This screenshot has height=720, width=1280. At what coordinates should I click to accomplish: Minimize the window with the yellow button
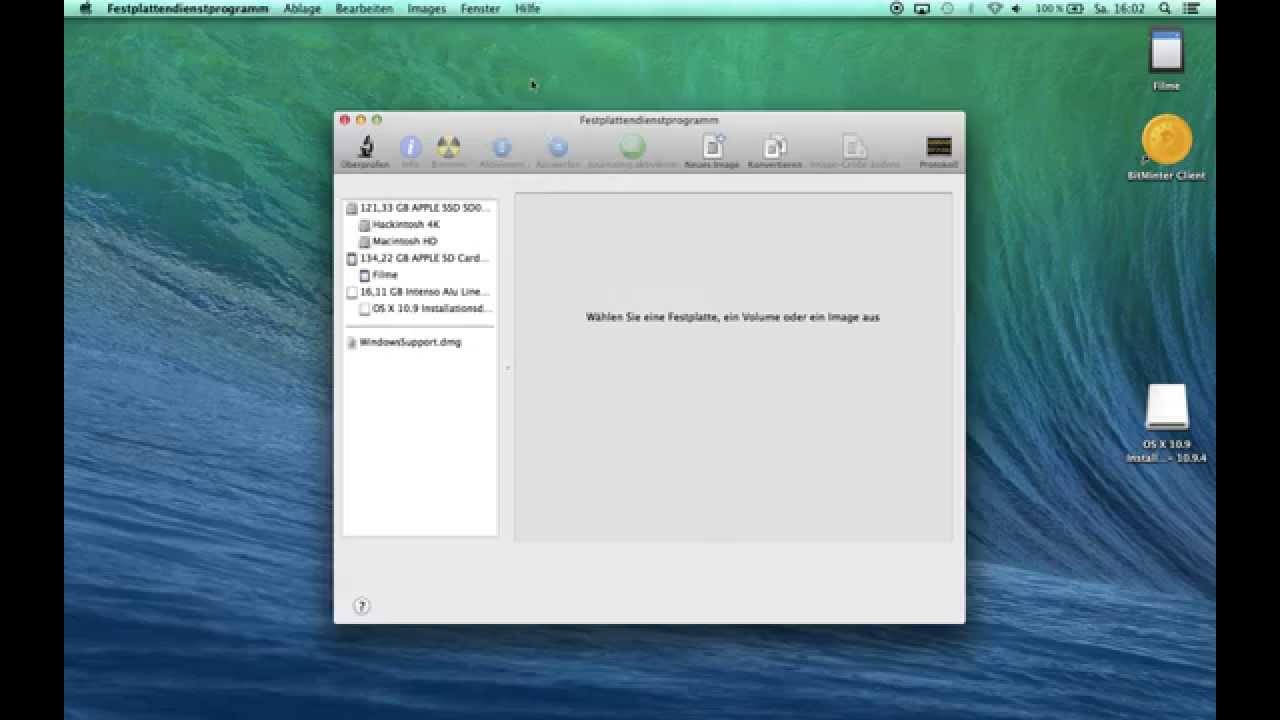click(361, 120)
